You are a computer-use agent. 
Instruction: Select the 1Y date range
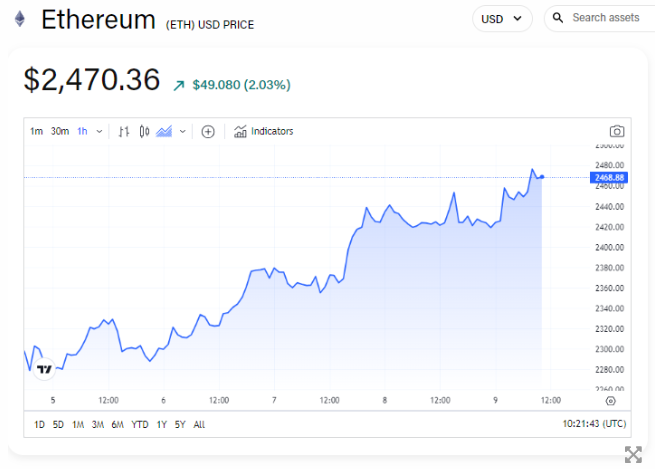[x=162, y=425]
